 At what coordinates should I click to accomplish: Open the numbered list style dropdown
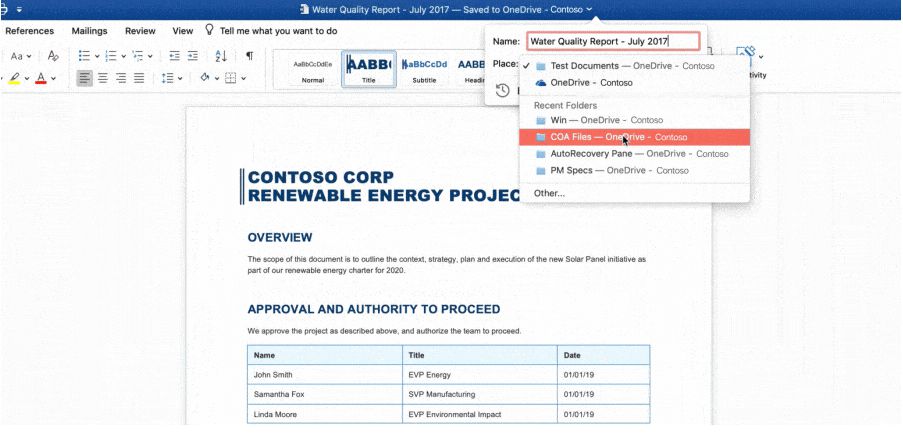[123, 56]
